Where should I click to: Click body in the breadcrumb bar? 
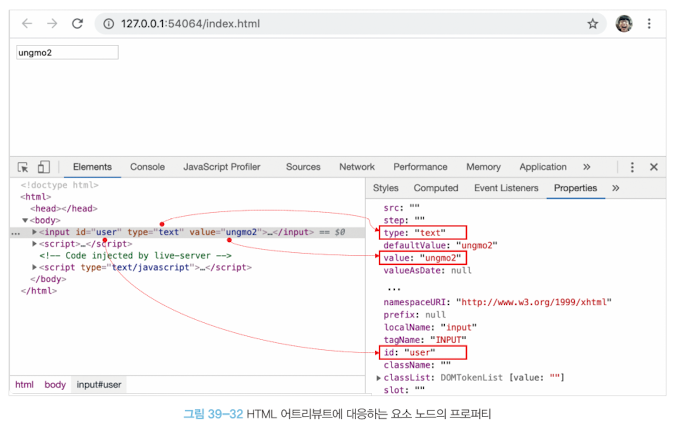coord(55,385)
